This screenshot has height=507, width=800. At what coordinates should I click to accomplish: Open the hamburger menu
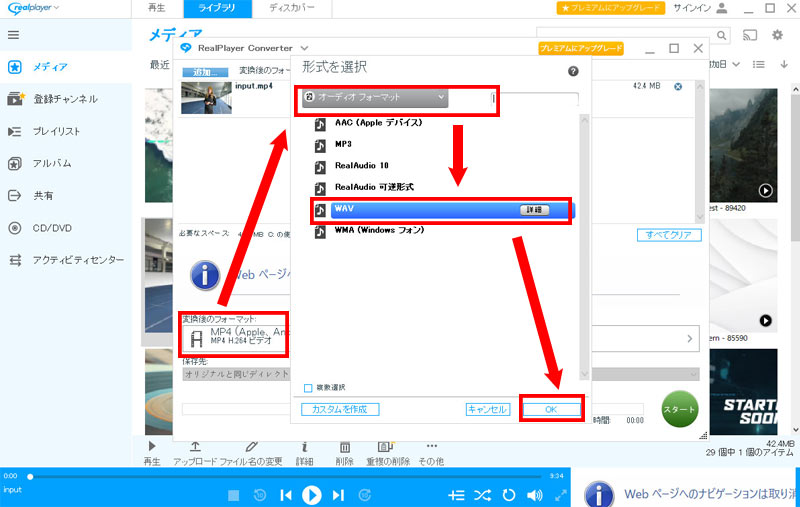tap(14, 35)
